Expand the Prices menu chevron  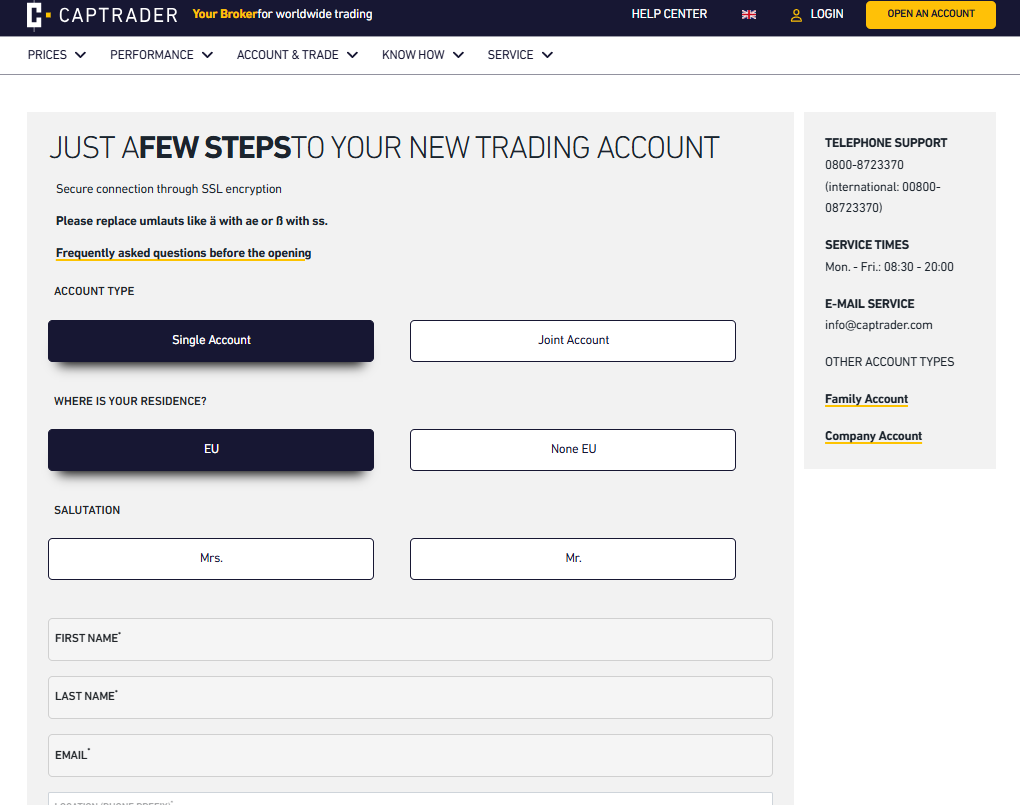click(81, 55)
